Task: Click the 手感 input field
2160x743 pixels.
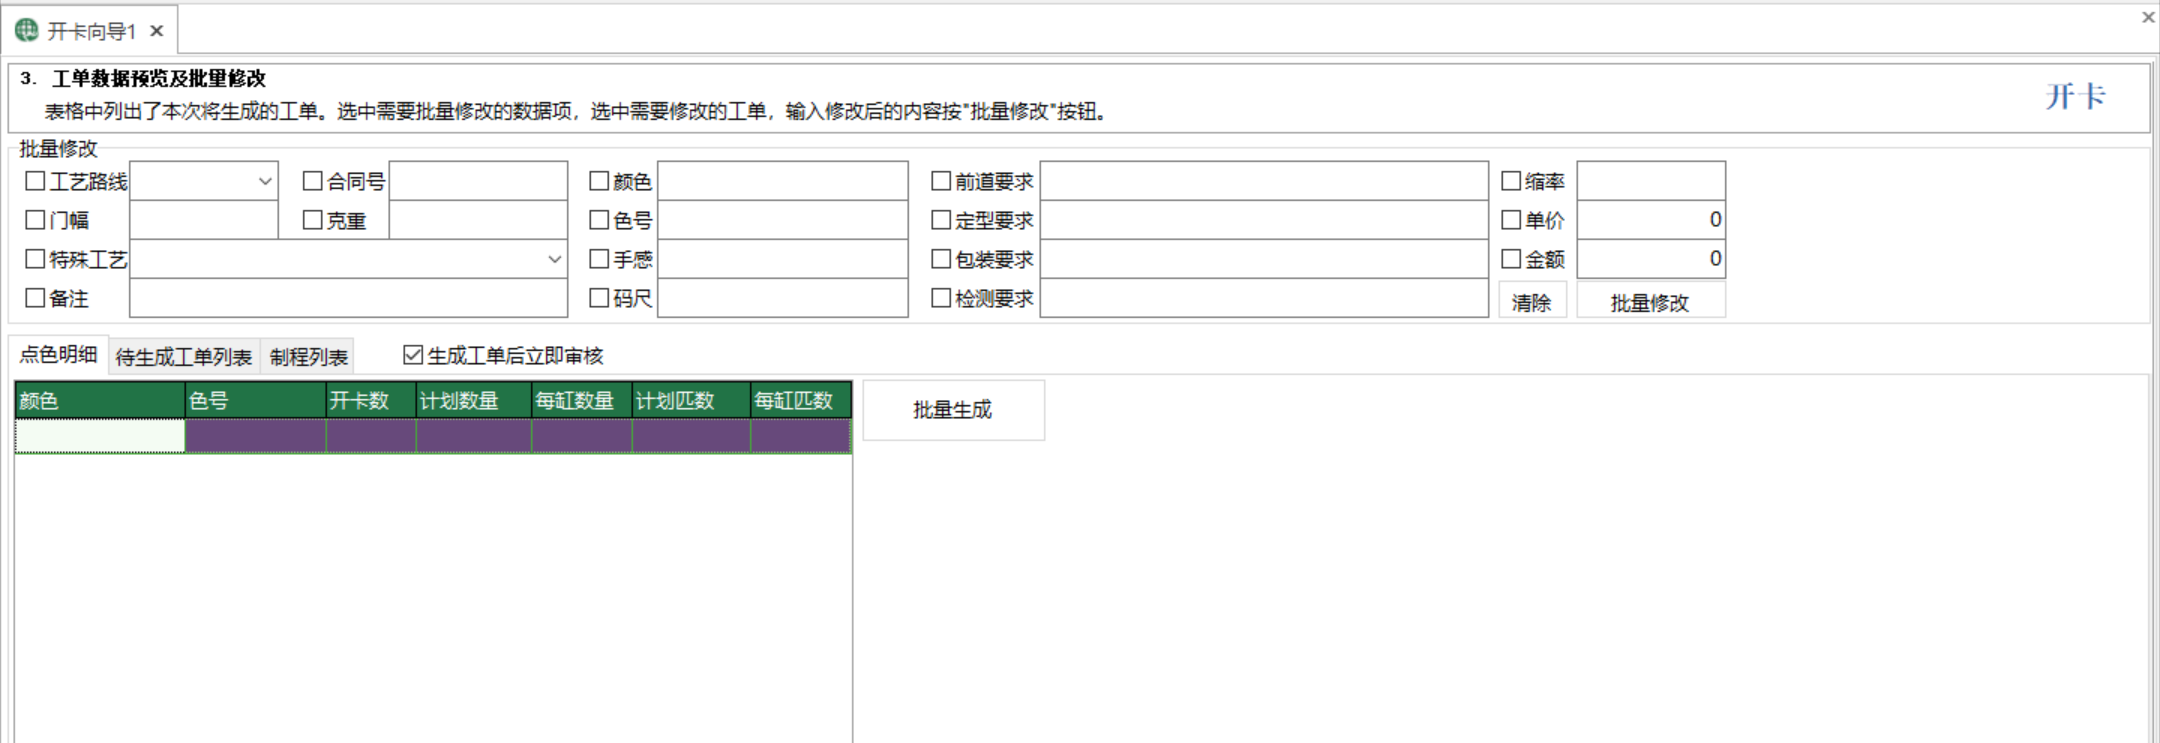Action: pyautogui.click(x=783, y=259)
